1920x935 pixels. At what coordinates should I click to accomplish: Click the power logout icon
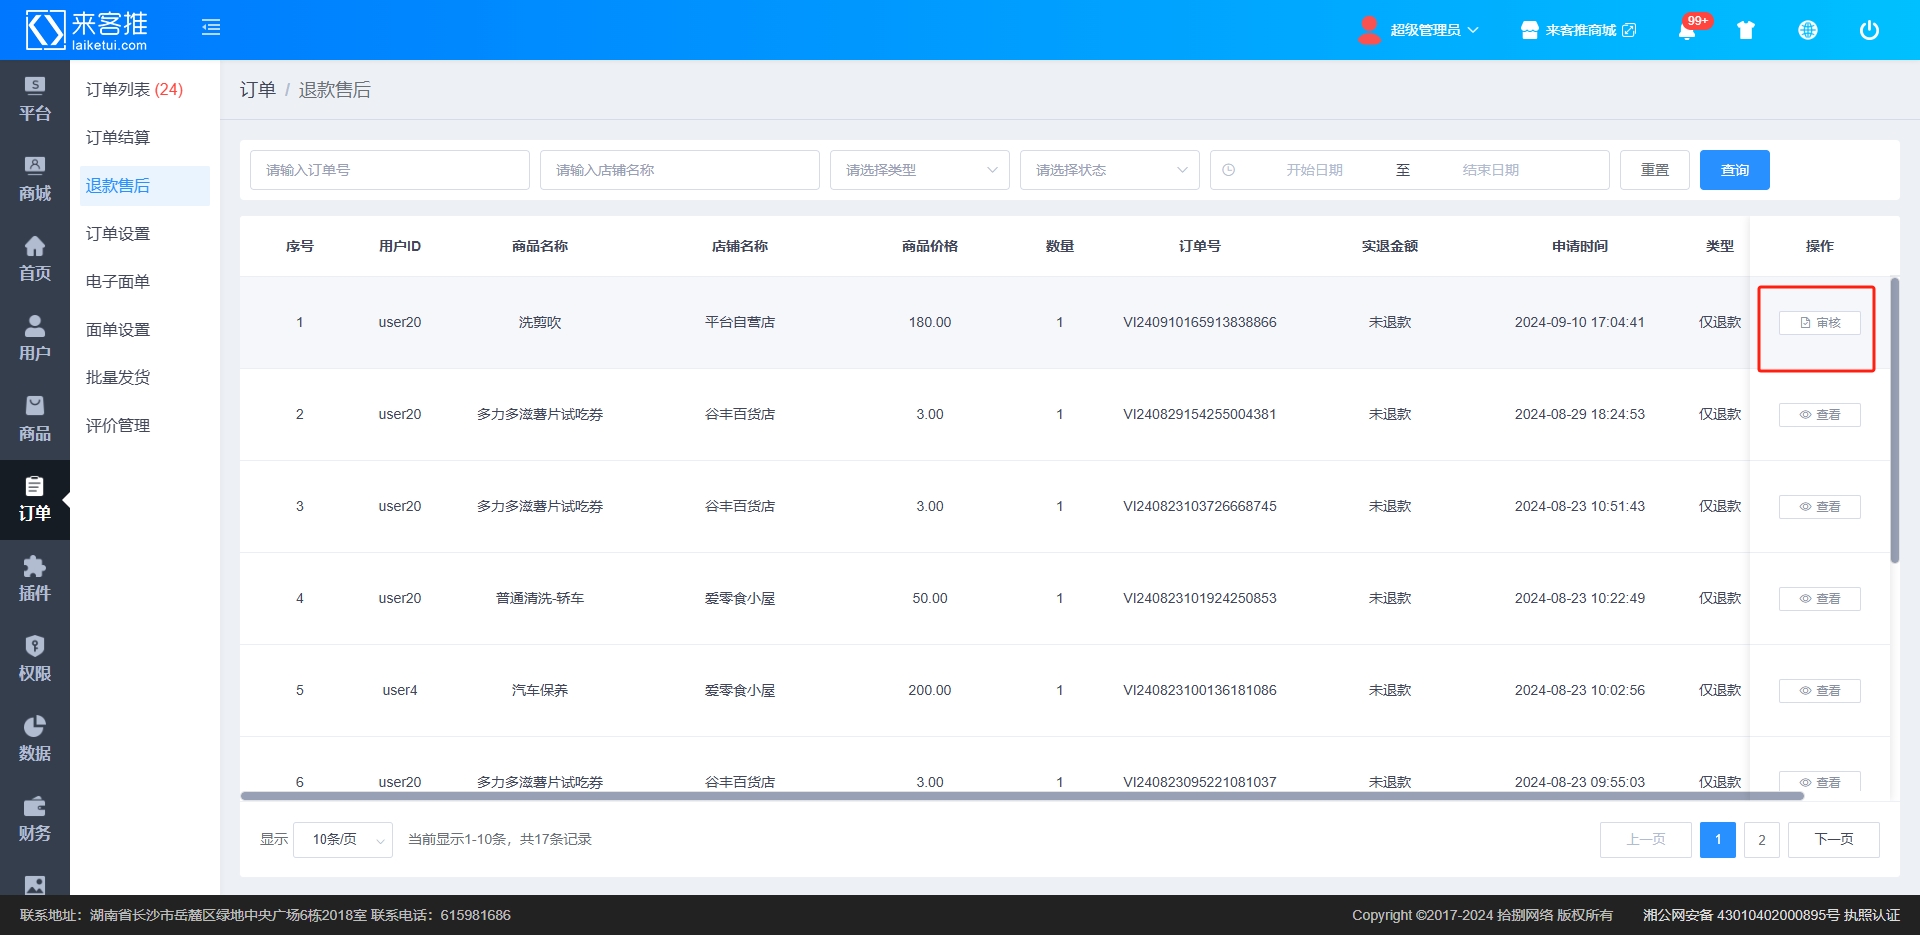pyautogui.click(x=1868, y=30)
